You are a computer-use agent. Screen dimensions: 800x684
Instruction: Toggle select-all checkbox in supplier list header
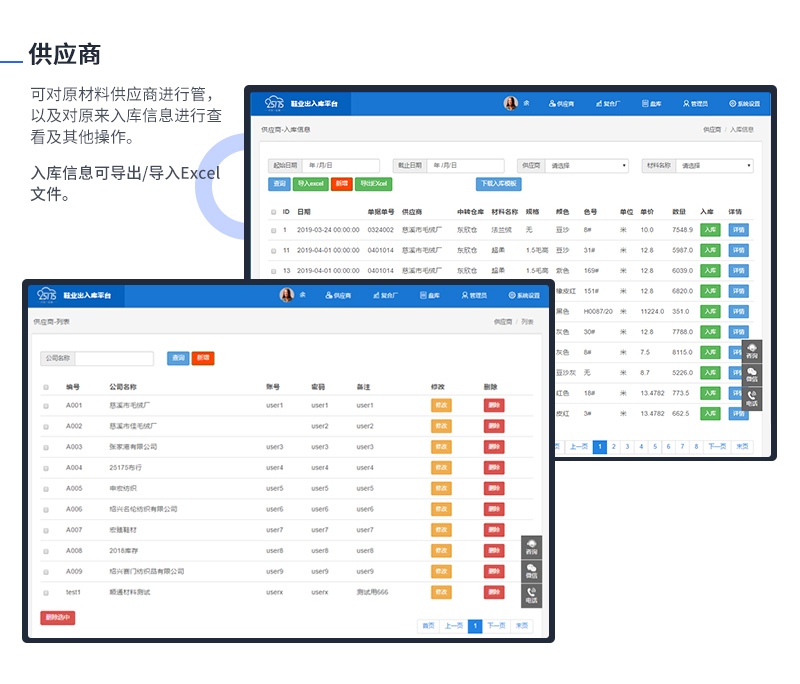pos(46,387)
